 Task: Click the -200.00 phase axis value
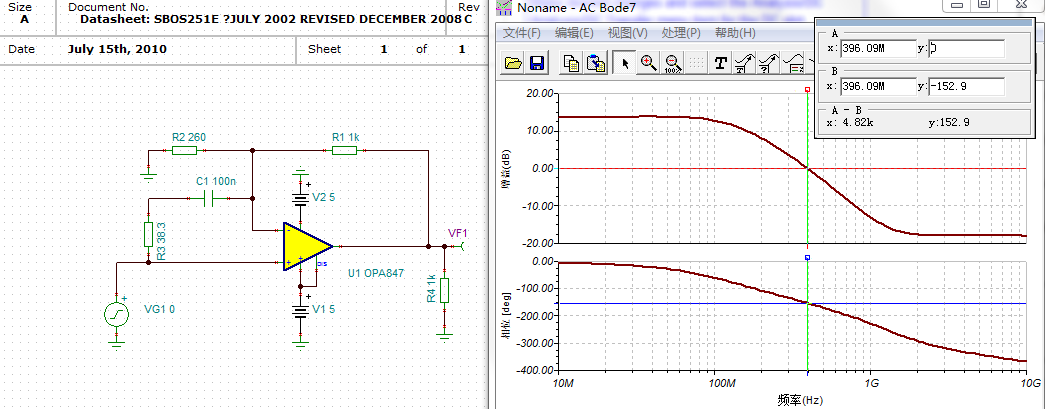[x=535, y=316]
